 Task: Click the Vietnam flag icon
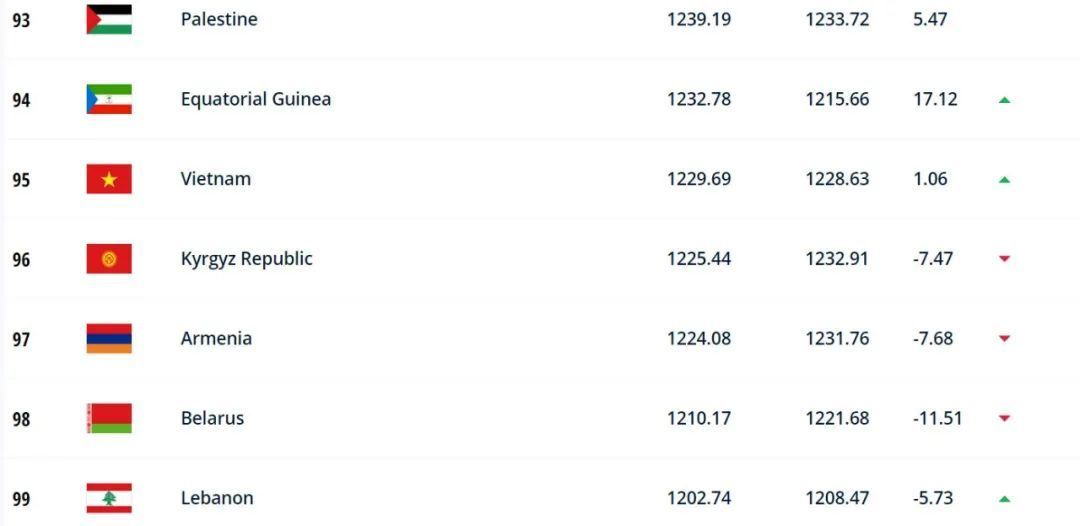tap(109, 179)
